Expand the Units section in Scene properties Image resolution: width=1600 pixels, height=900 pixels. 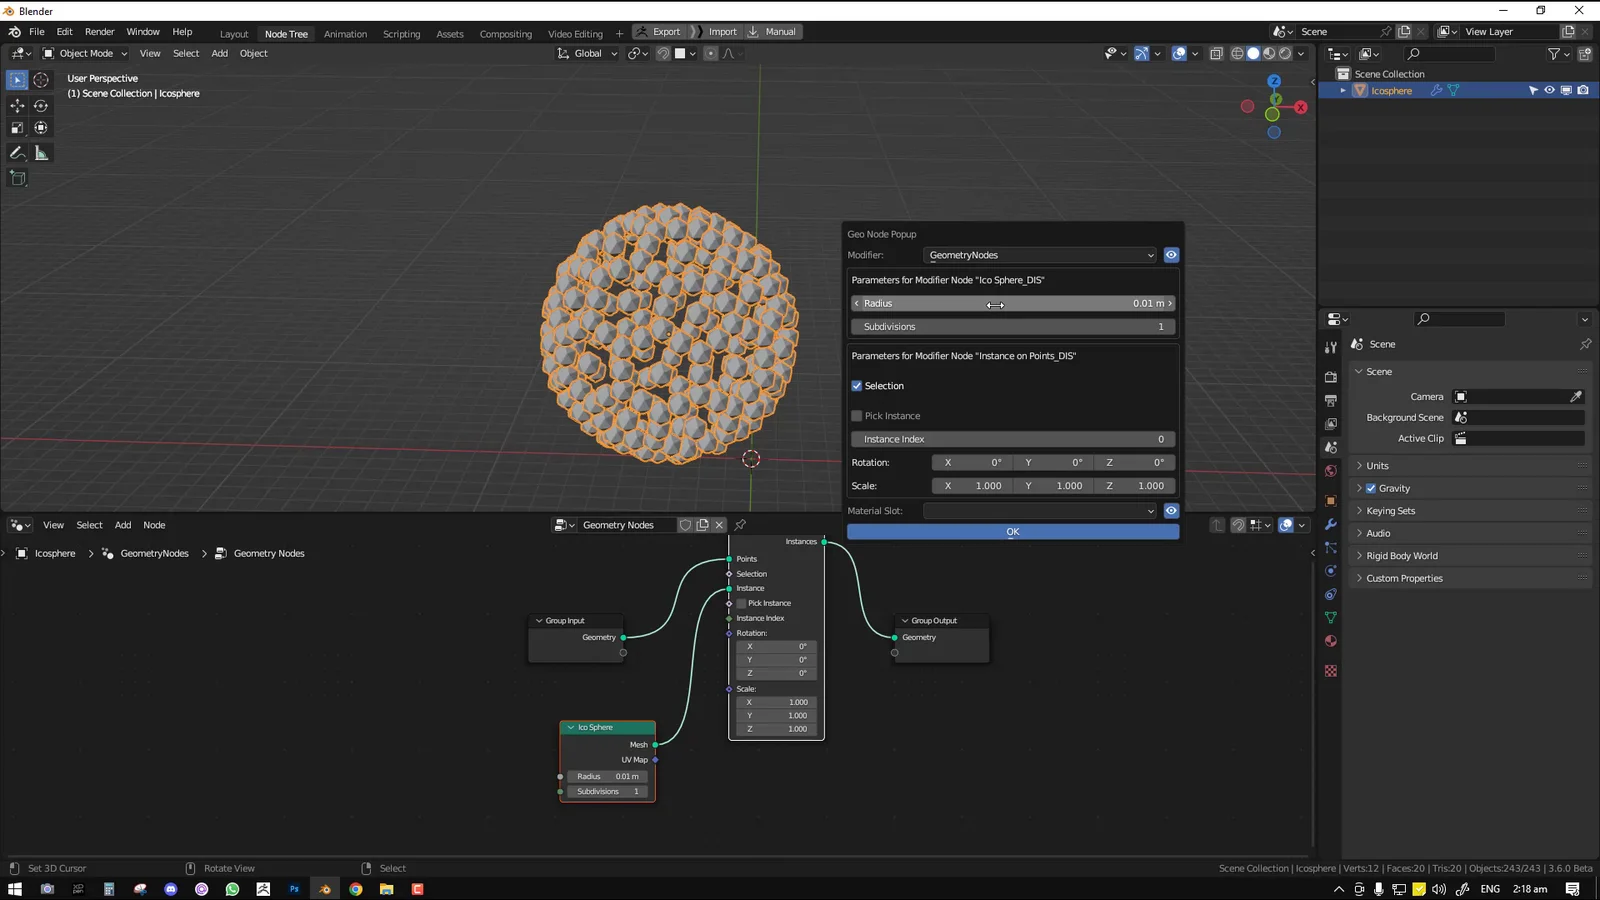pos(1378,465)
